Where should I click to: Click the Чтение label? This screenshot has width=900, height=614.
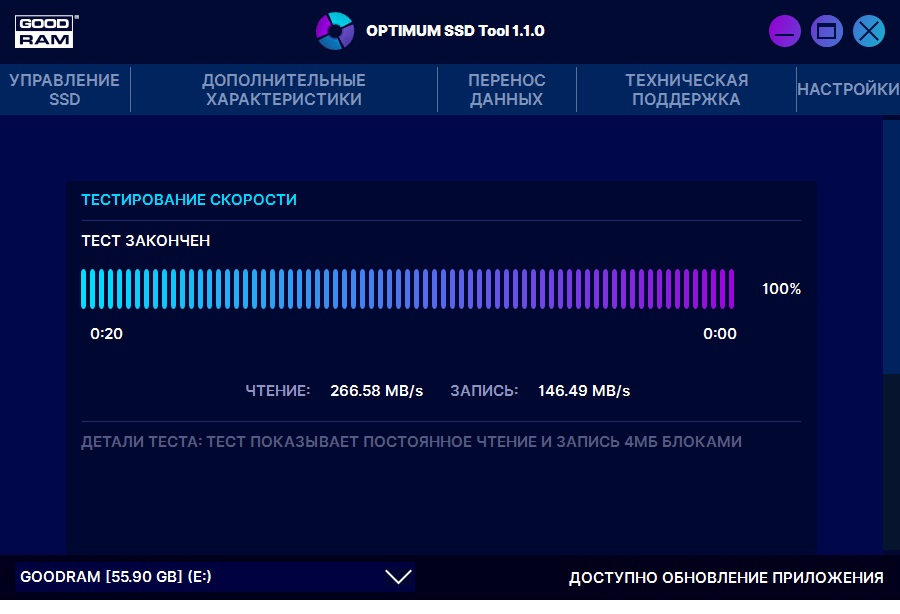[278, 391]
